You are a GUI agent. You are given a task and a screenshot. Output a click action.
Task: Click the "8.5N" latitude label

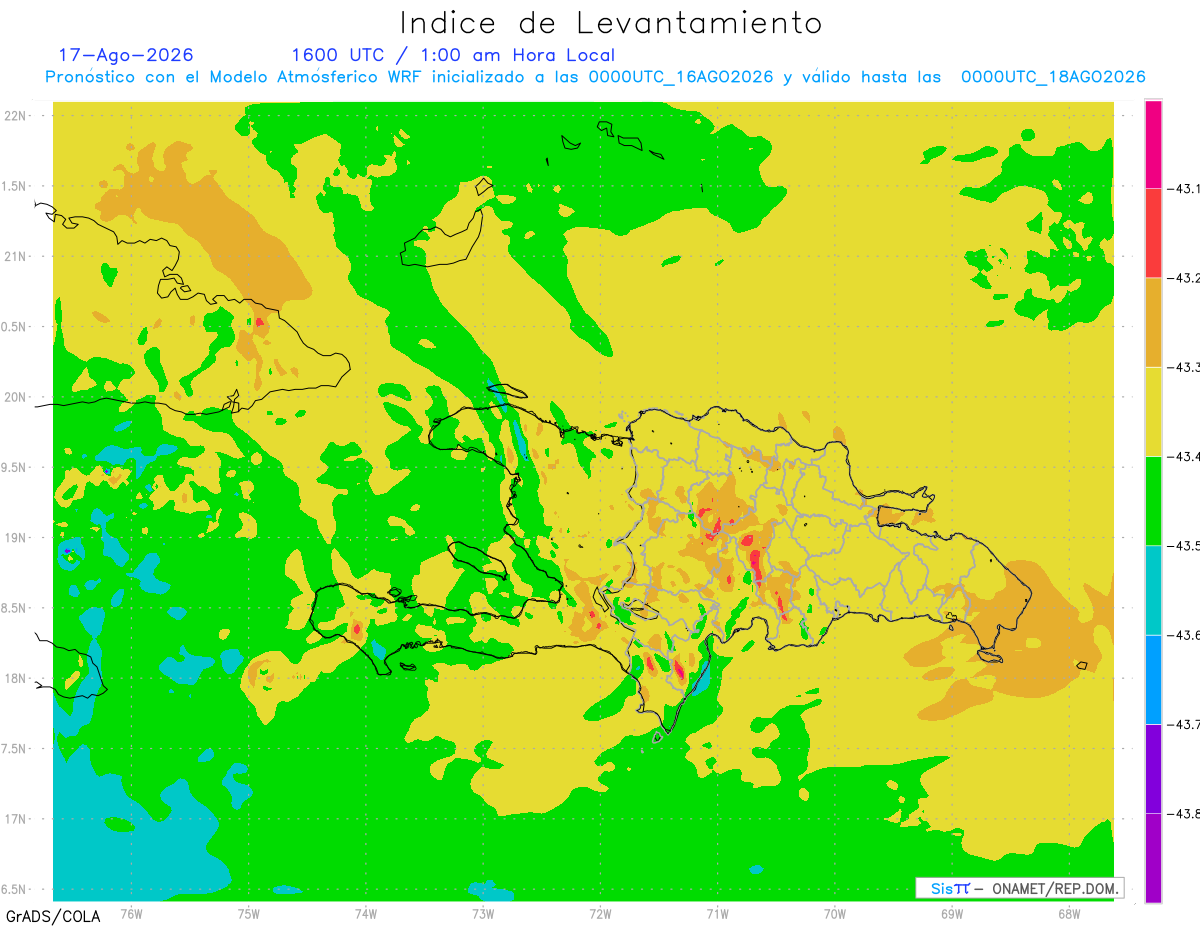[x=15, y=608]
